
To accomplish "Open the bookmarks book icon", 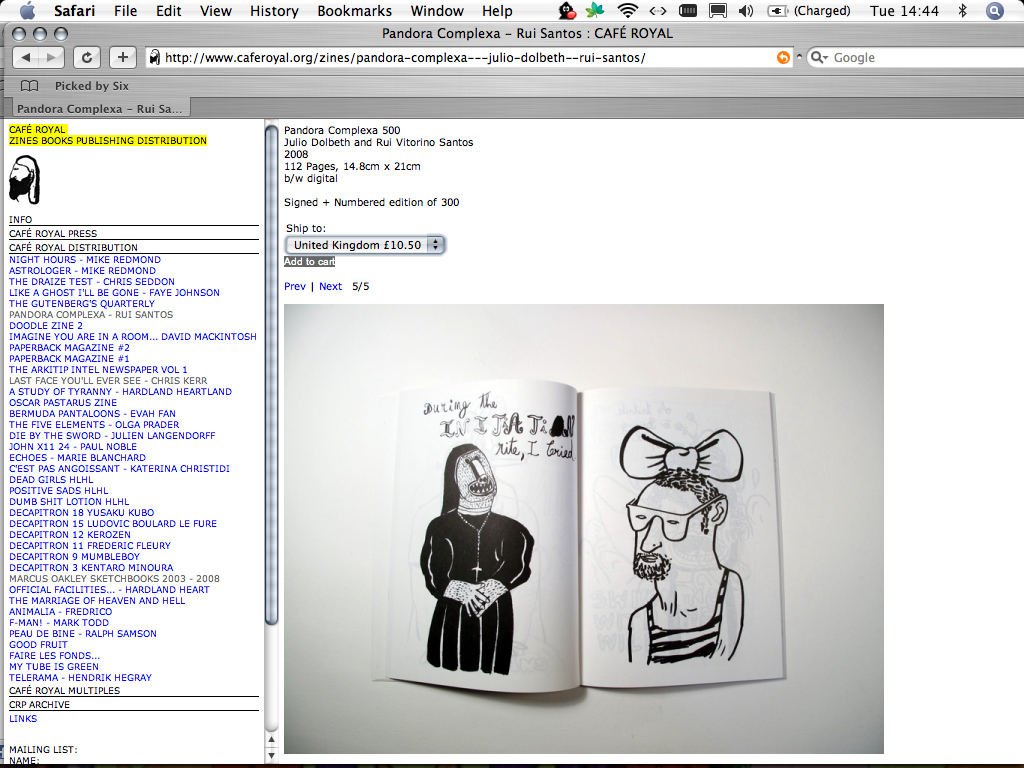I will pyautogui.click(x=29, y=86).
